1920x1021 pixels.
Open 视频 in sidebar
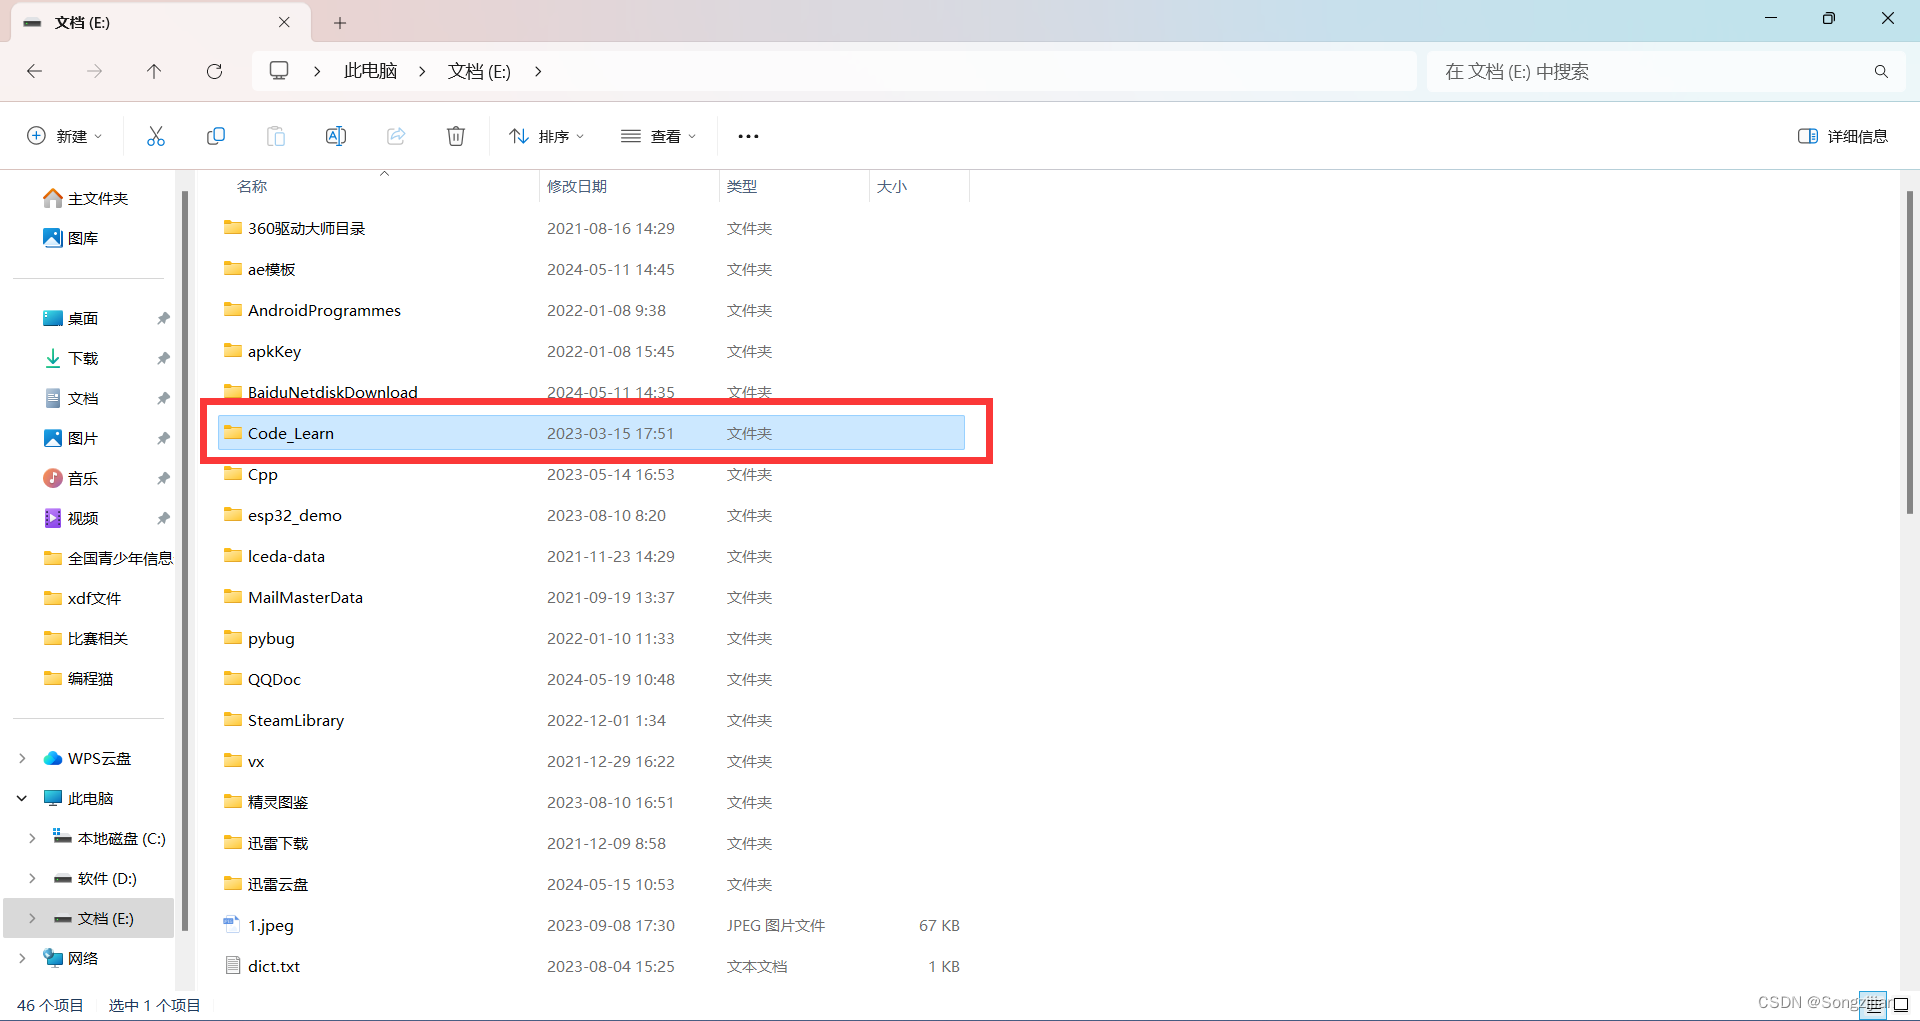(x=71, y=518)
